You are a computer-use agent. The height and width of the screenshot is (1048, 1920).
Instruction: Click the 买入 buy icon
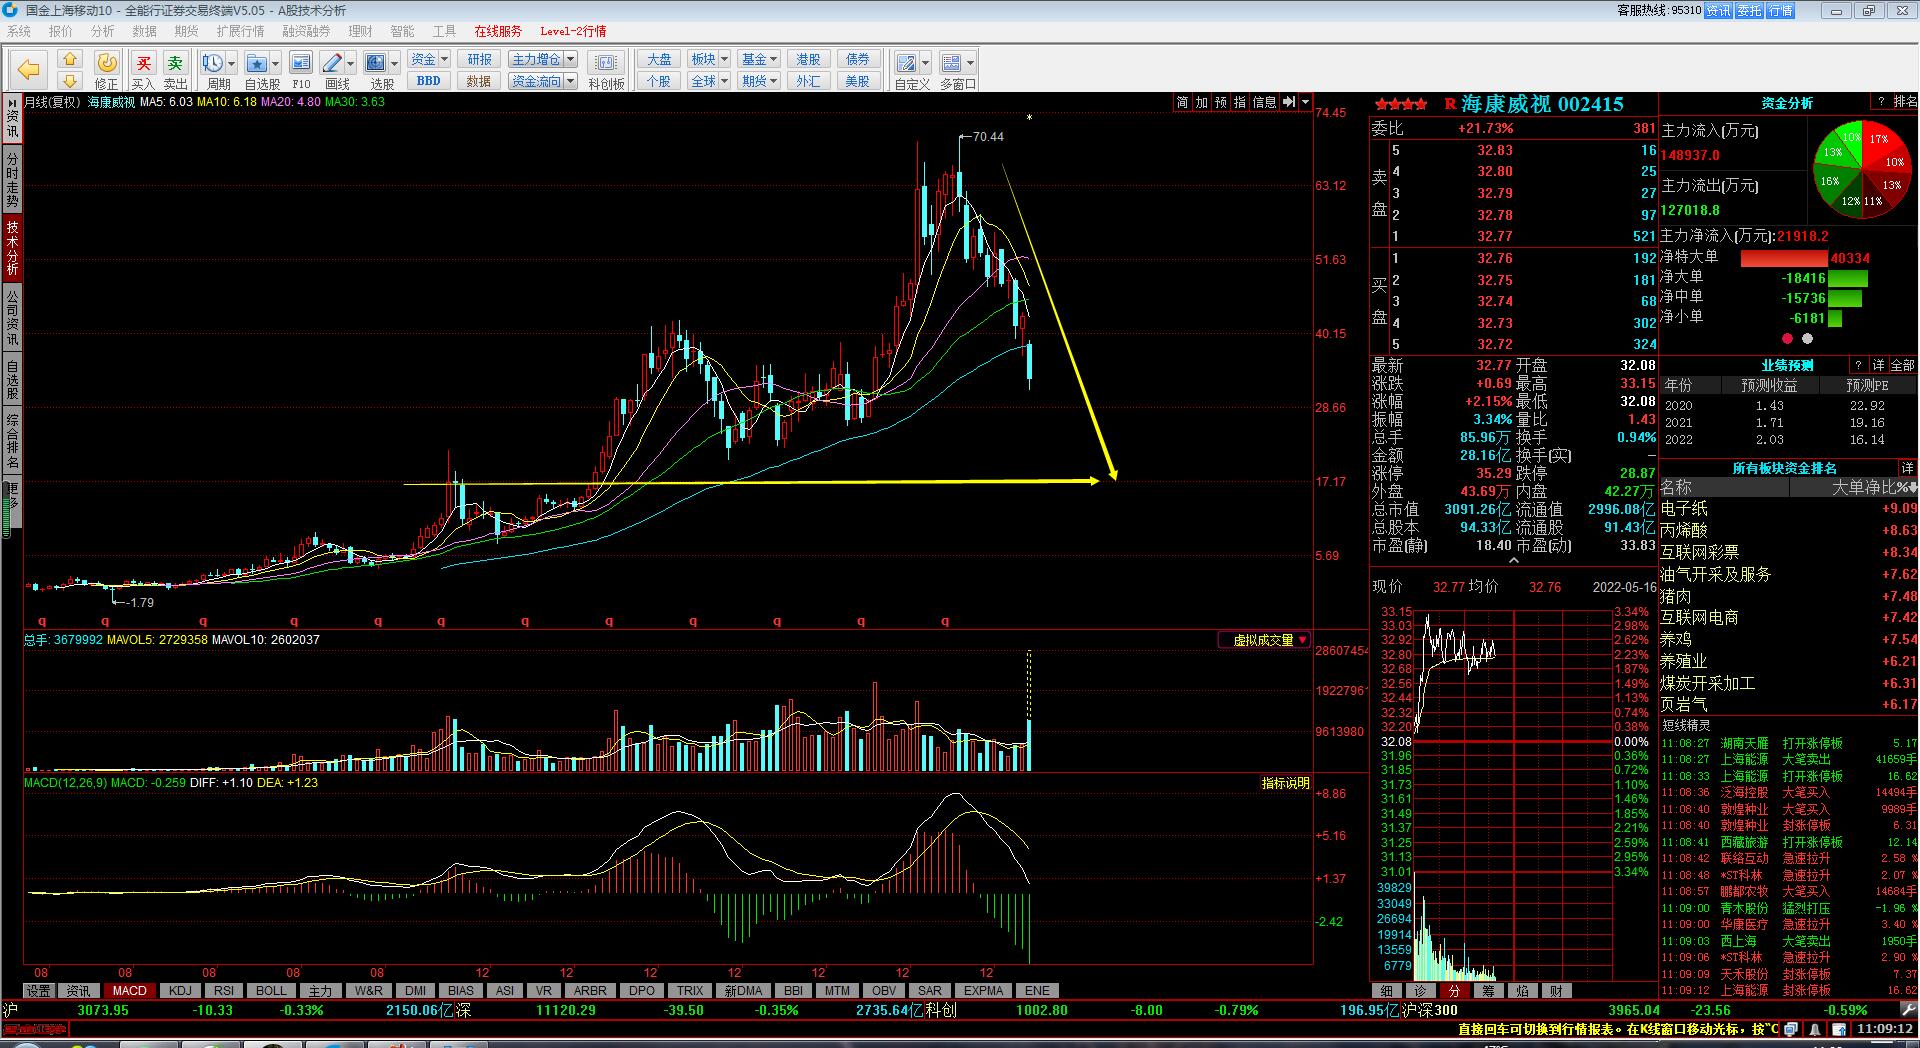click(x=144, y=63)
